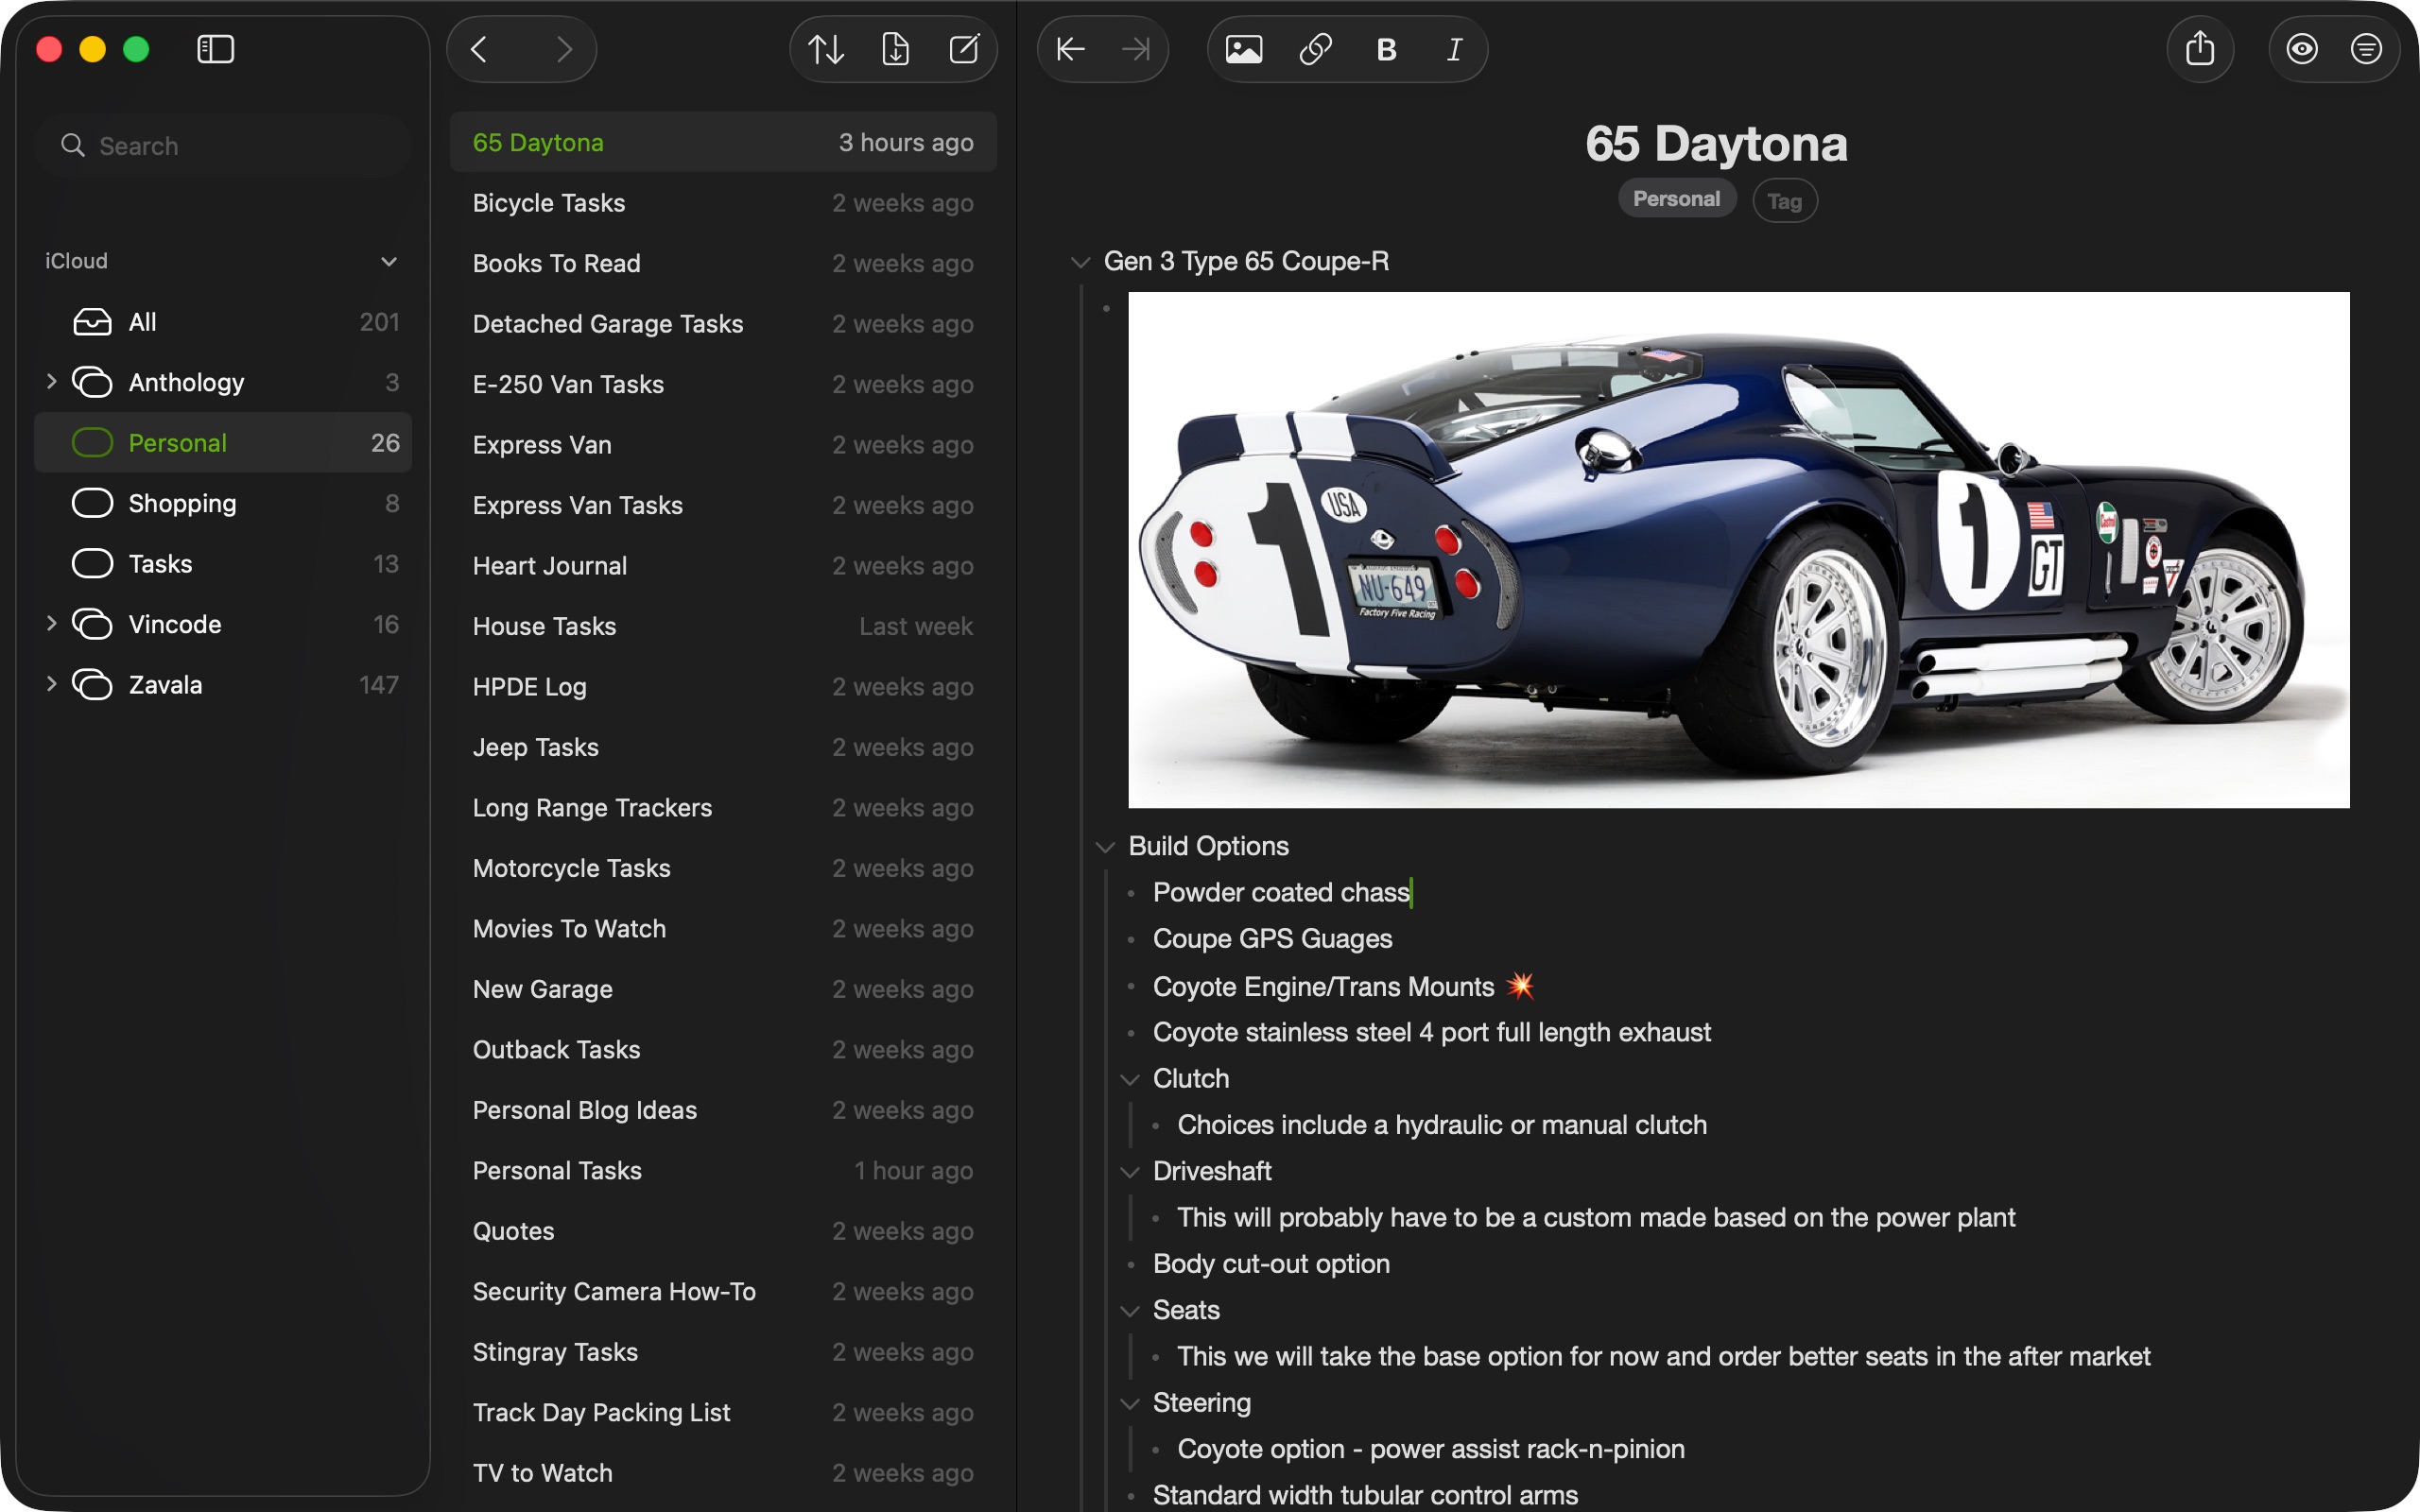Image resolution: width=2420 pixels, height=1512 pixels.
Task: Toggle focus with the eye icon
Action: click(2302, 49)
